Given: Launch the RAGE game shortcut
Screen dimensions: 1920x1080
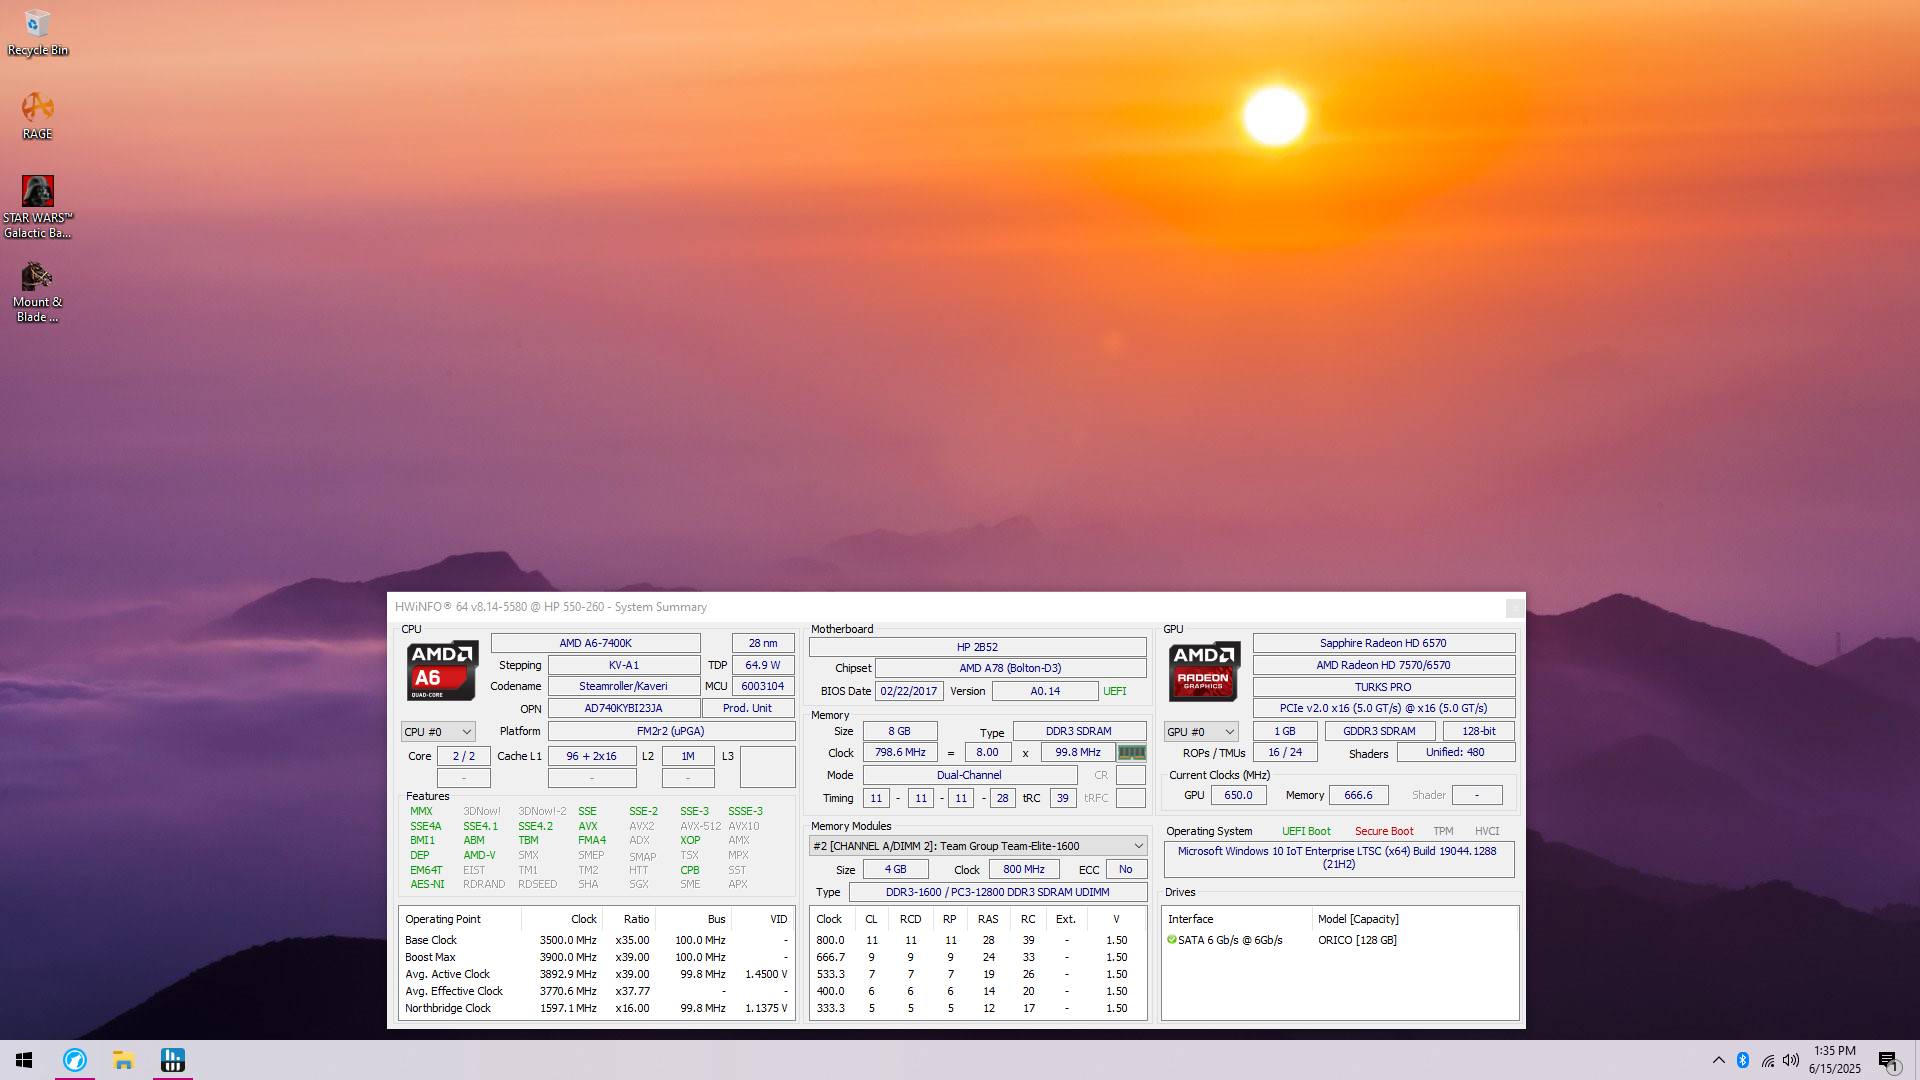Looking at the screenshot, I should click(37, 116).
